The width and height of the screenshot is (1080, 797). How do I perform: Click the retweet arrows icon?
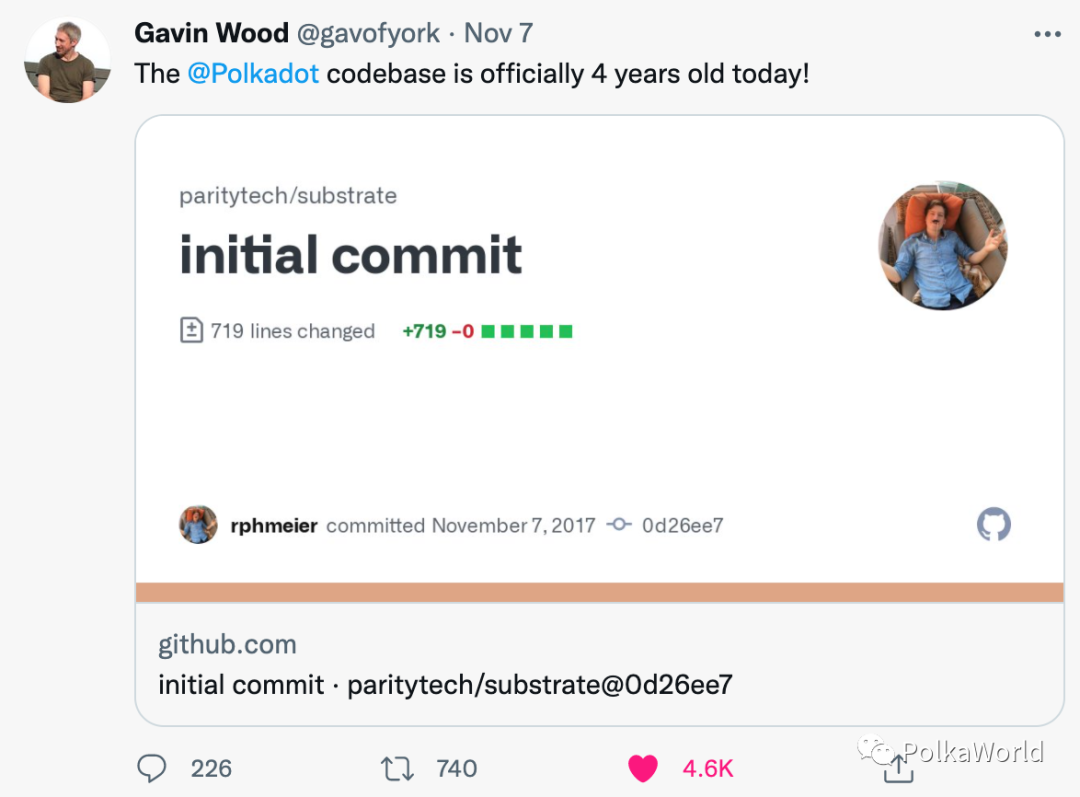[397, 768]
